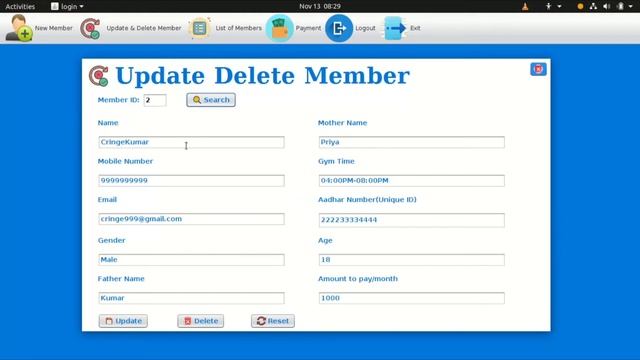Click the clock showing Nov 13 08:29
The height and width of the screenshot is (360, 640).
tap(320, 6)
